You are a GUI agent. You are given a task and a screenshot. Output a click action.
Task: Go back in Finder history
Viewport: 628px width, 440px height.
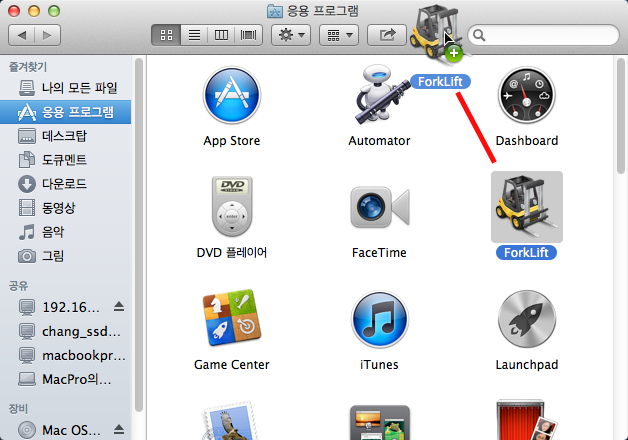pyautogui.click(x=22, y=35)
